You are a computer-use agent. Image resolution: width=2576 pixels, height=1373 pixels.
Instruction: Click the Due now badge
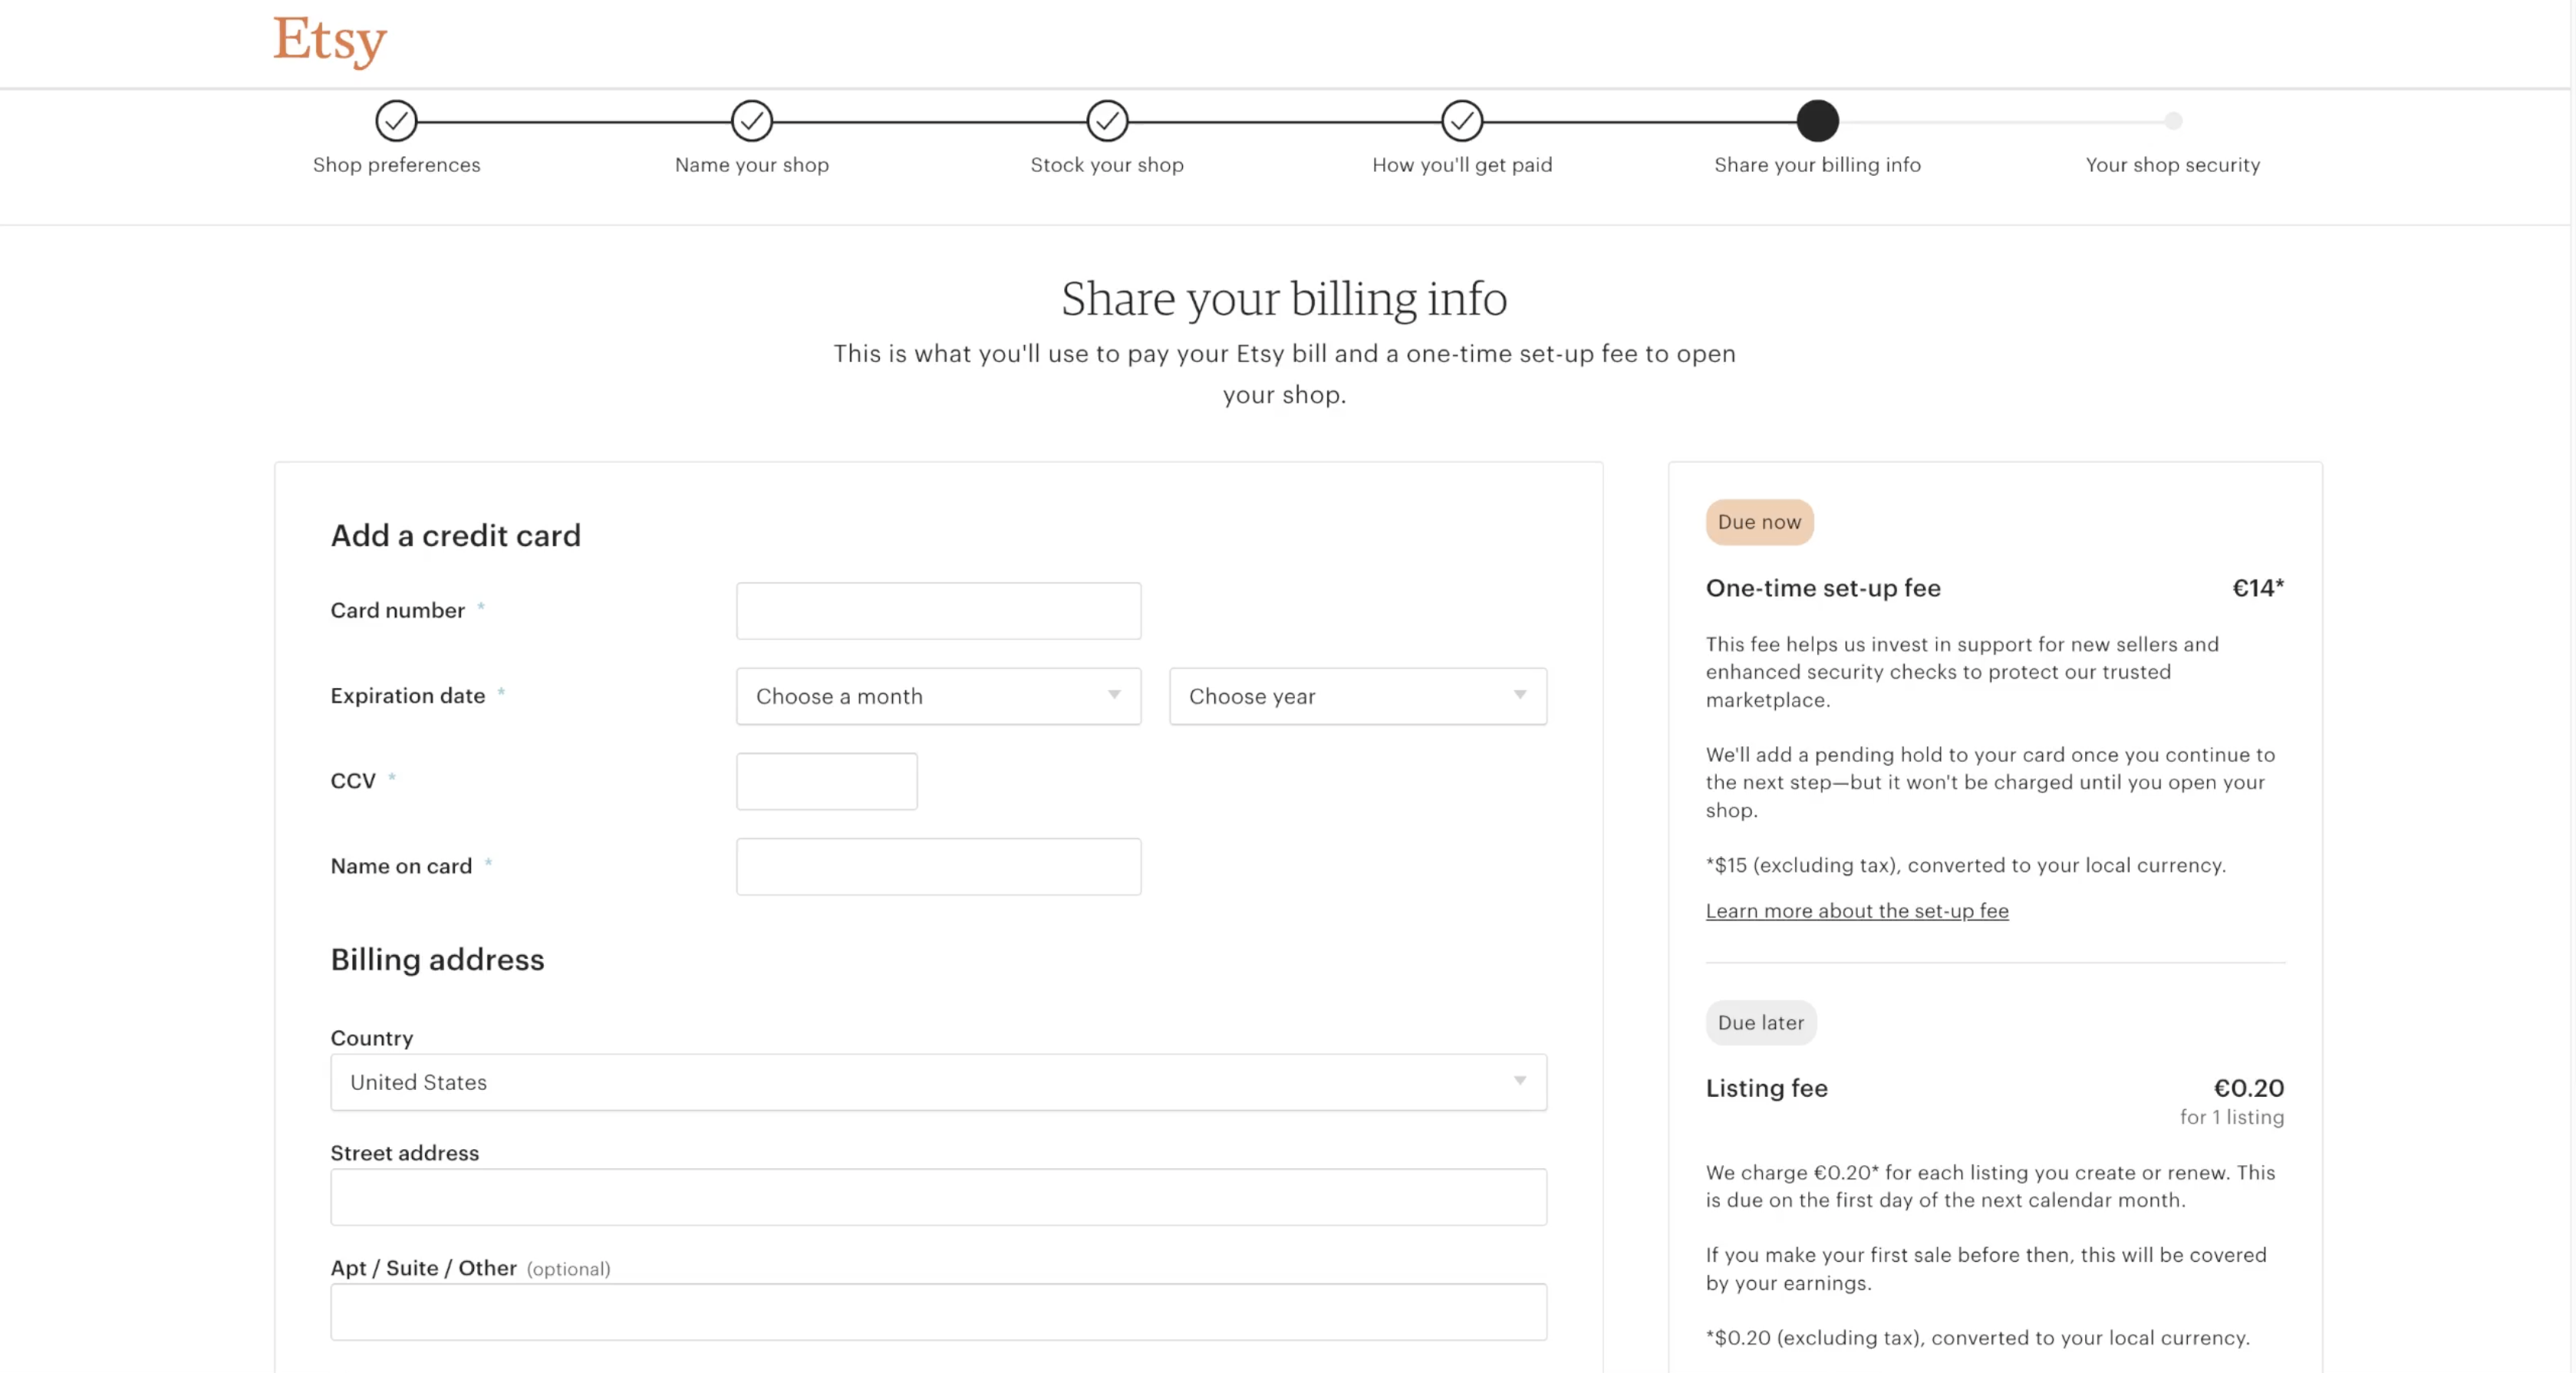click(x=1759, y=522)
